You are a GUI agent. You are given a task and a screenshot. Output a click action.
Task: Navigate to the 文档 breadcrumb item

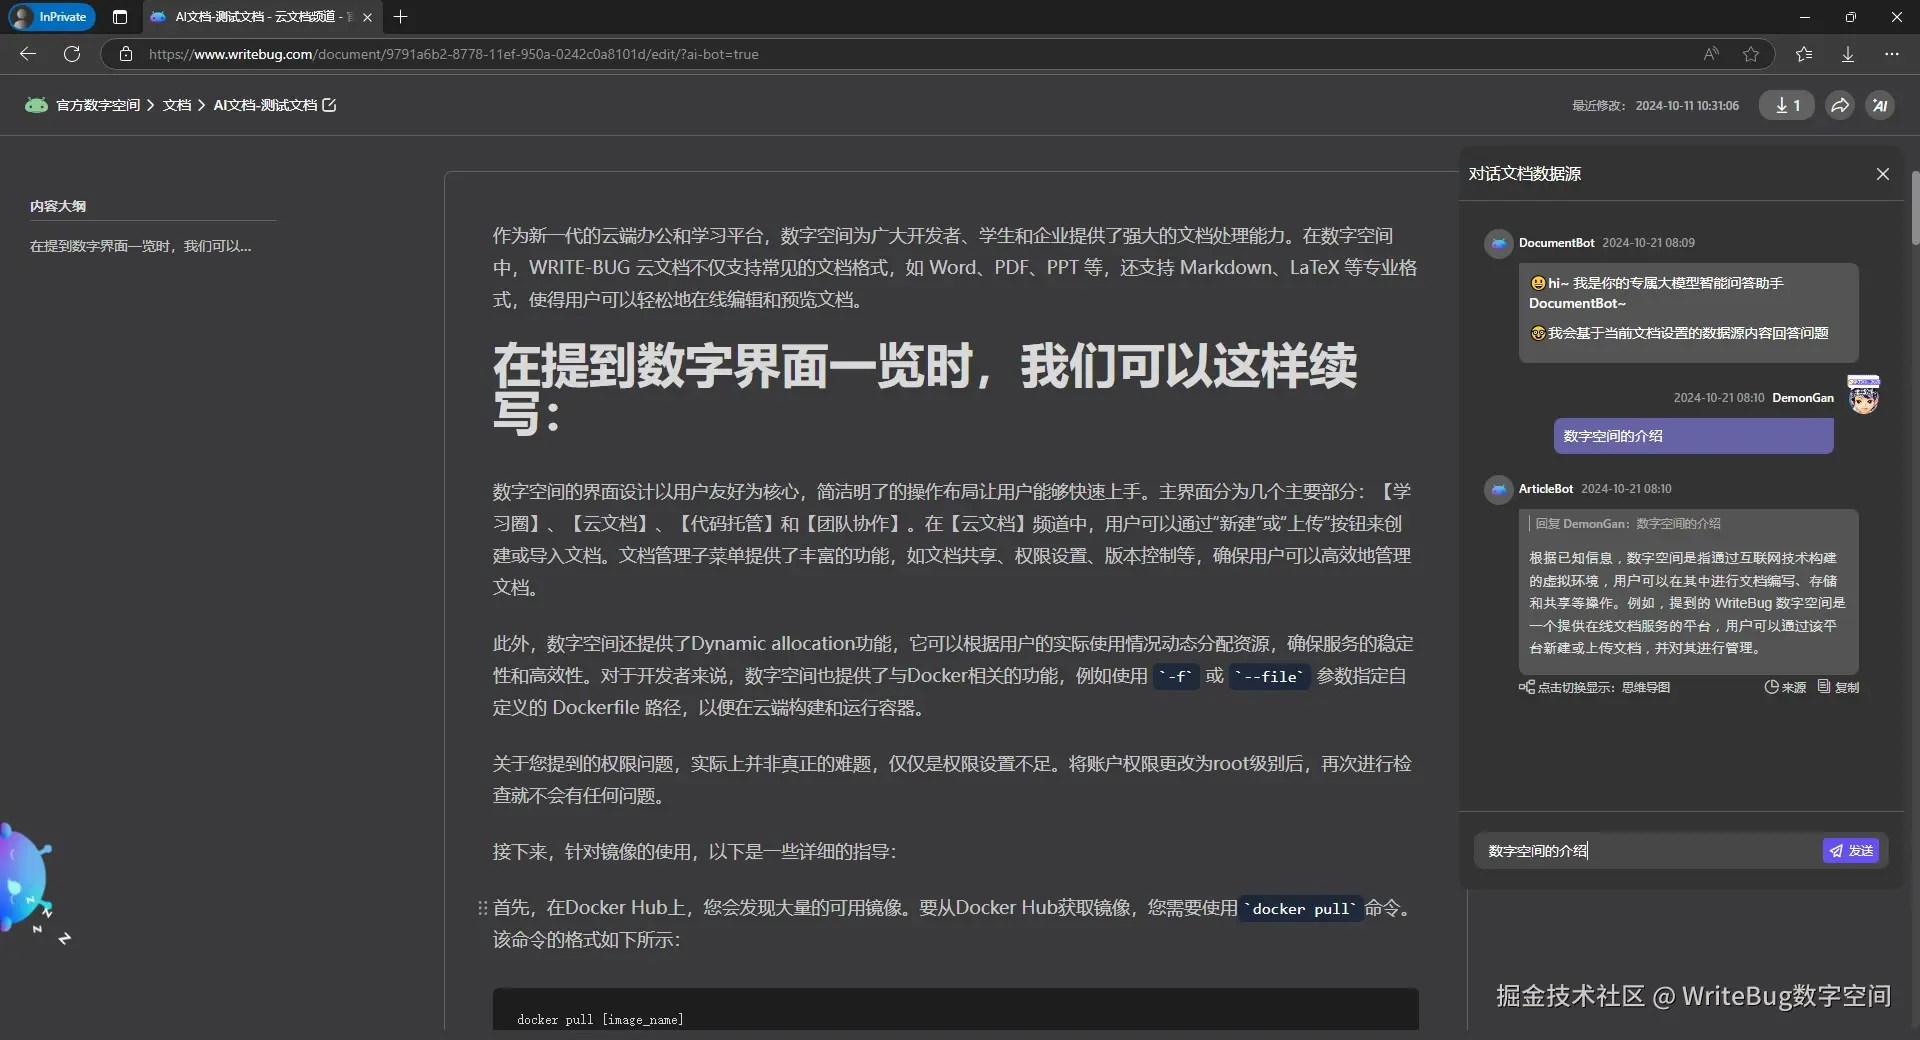point(177,105)
